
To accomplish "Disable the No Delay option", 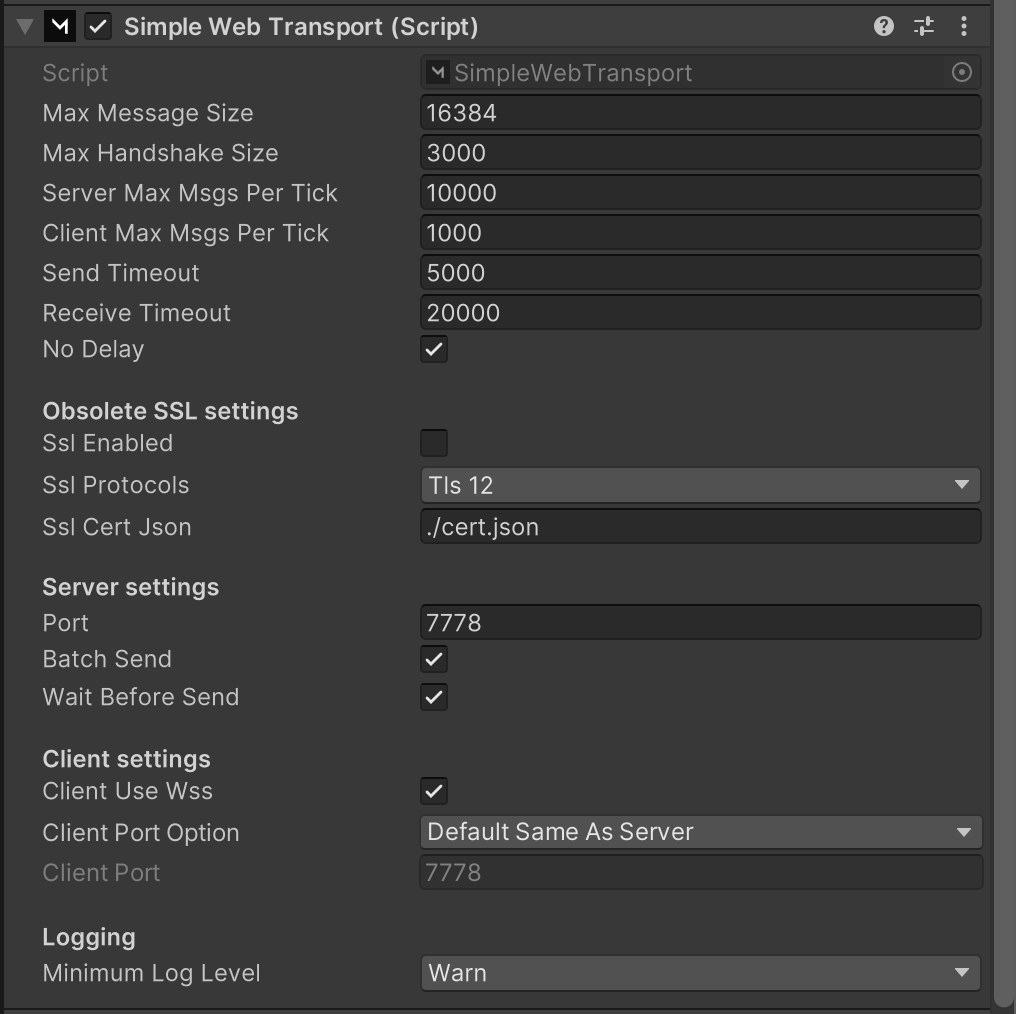I will coord(434,349).
